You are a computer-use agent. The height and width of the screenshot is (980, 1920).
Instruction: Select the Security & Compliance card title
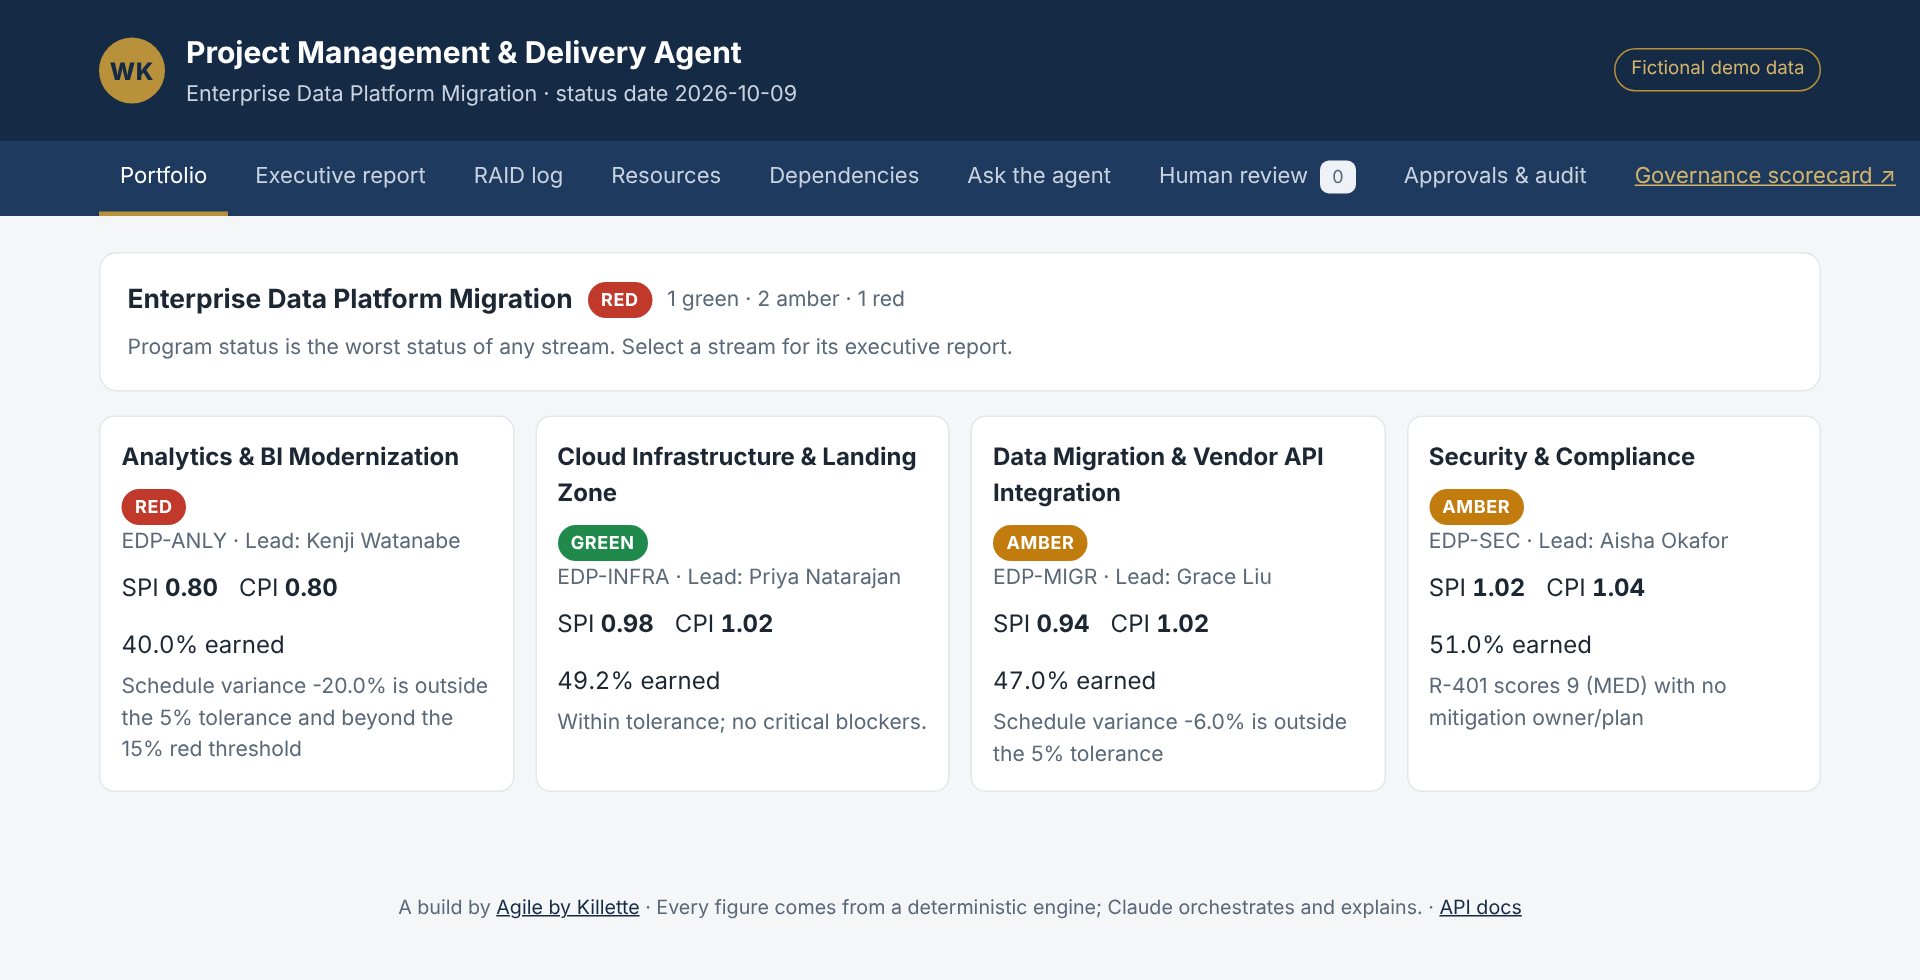(1561, 457)
